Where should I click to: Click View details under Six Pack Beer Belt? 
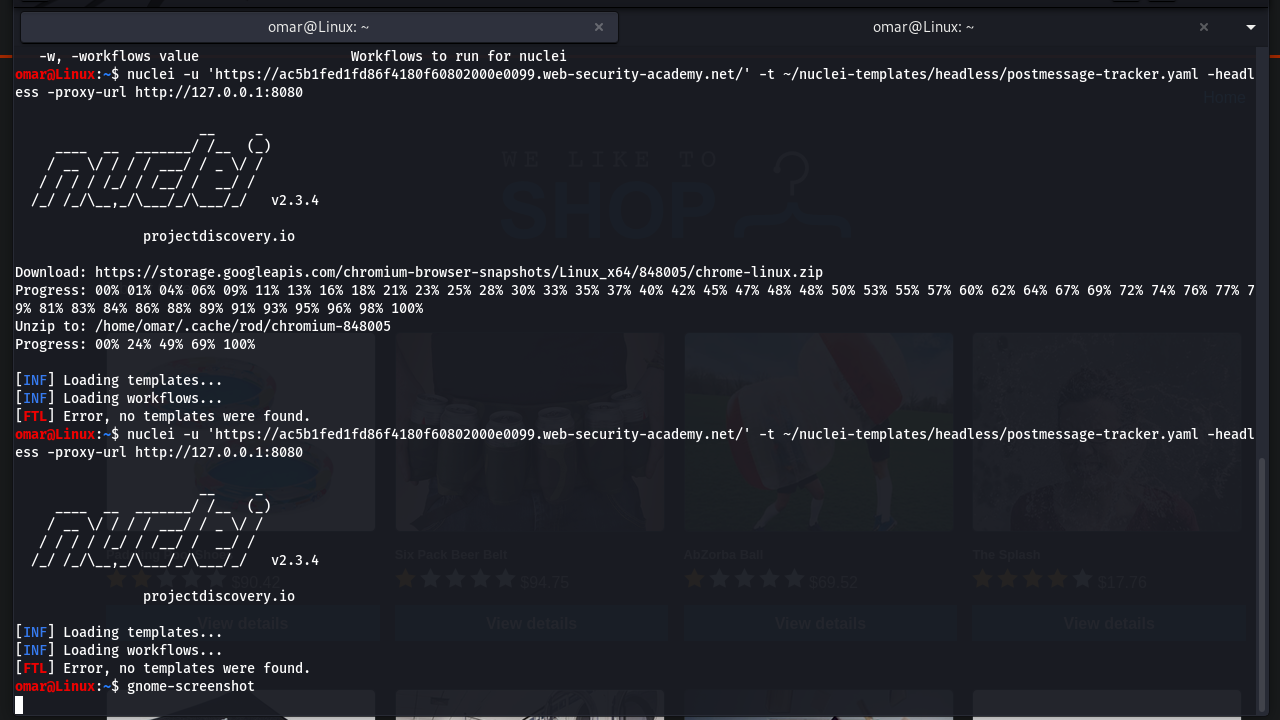click(x=529, y=623)
